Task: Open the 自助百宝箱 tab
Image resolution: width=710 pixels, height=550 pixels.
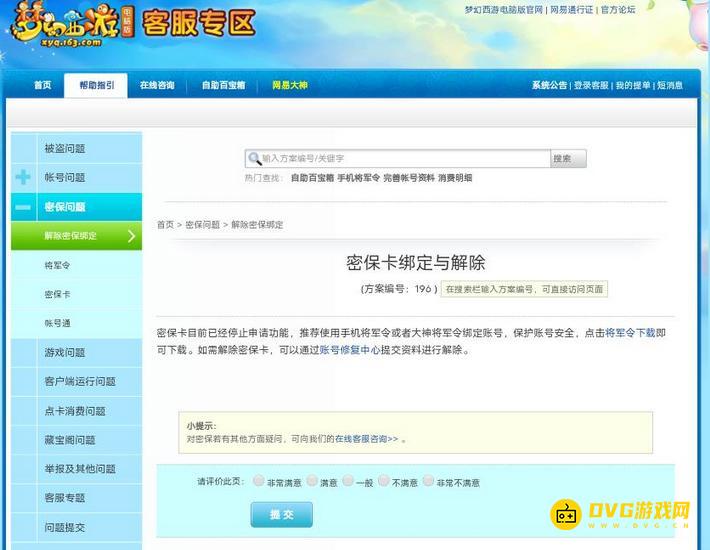Action: tap(224, 85)
